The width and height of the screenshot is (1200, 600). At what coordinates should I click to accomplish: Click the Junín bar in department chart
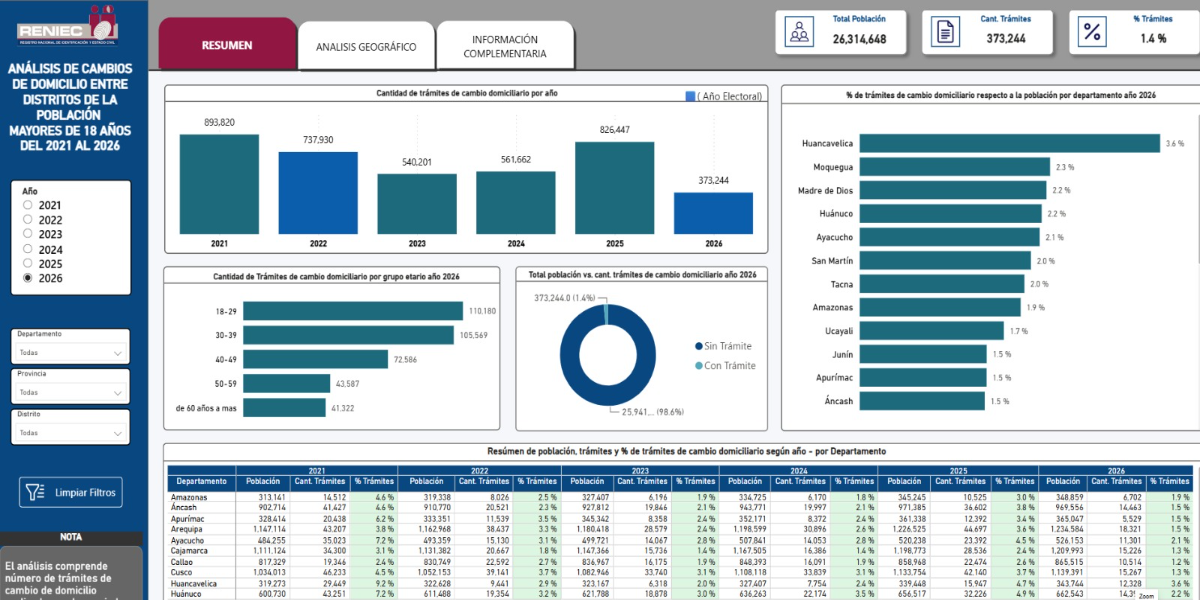click(923, 354)
